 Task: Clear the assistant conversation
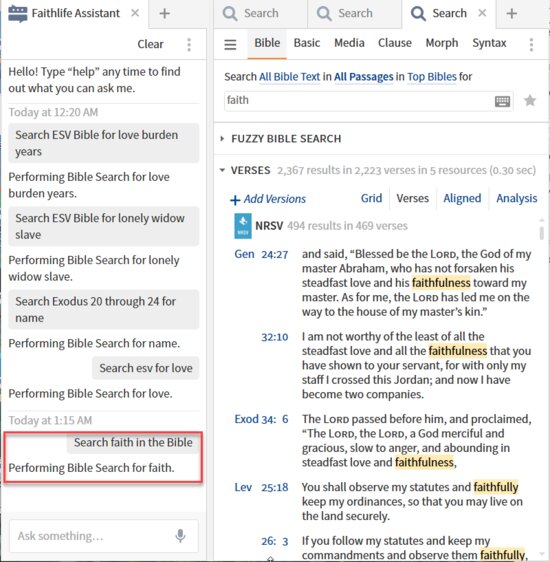pyautogui.click(x=150, y=44)
